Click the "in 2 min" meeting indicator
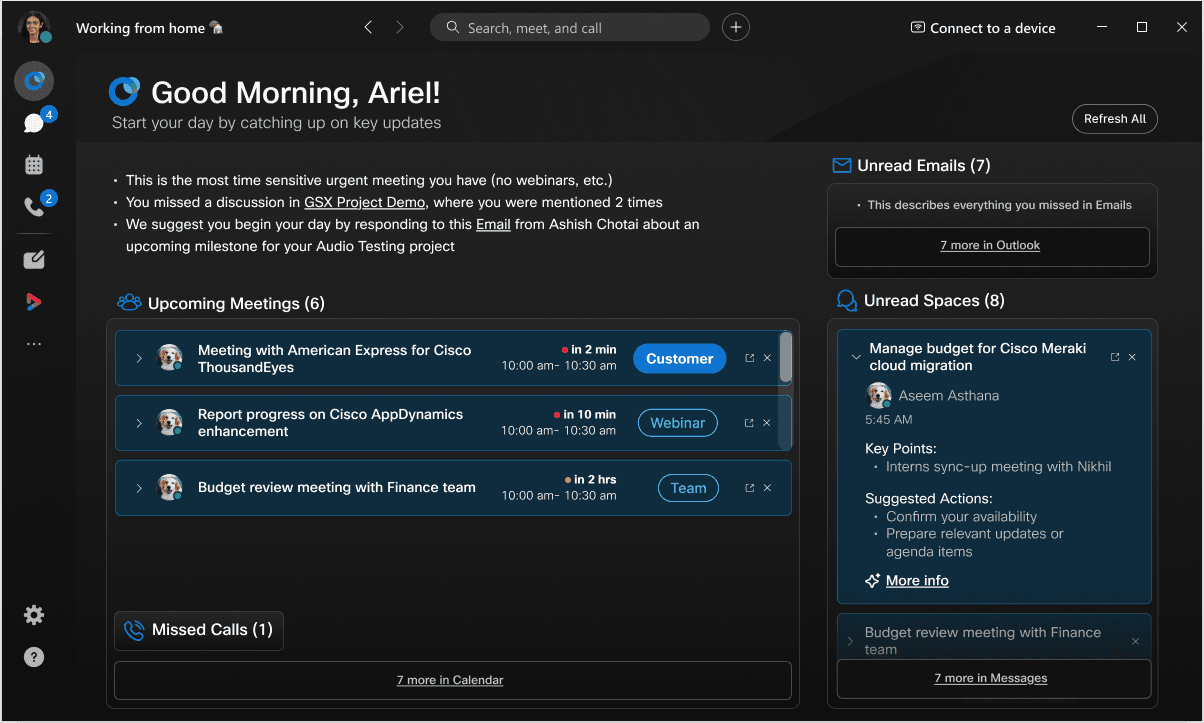The width and height of the screenshot is (1204, 723). [589, 350]
